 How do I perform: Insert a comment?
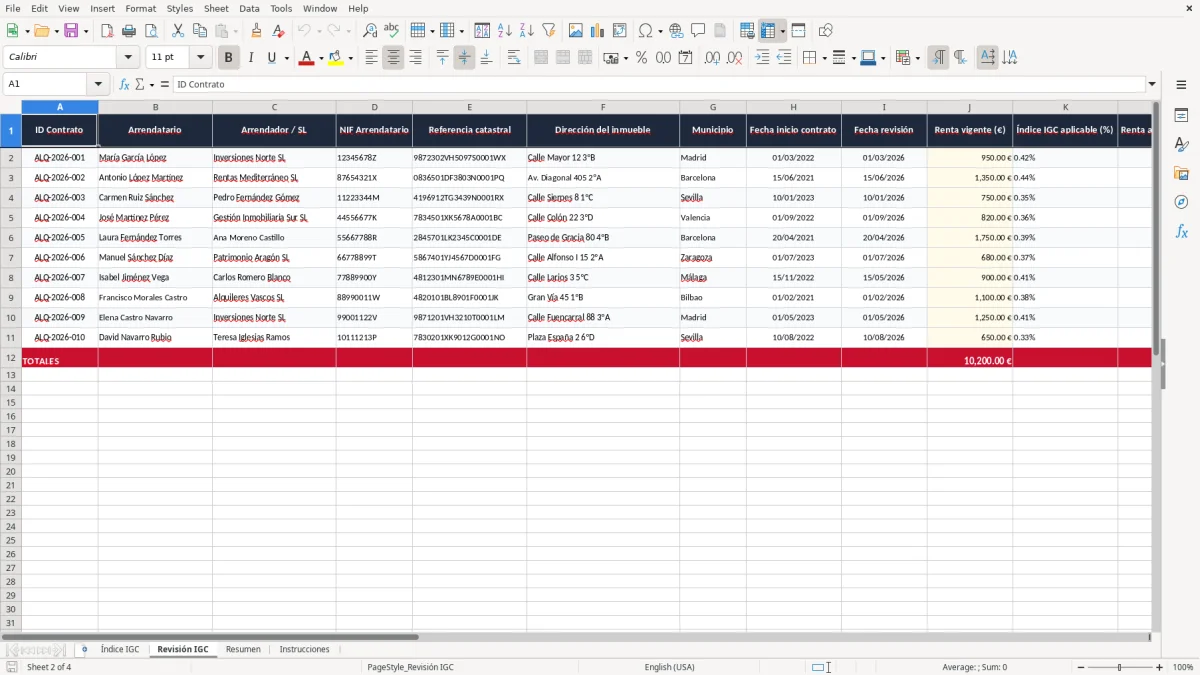(x=698, y=31)
